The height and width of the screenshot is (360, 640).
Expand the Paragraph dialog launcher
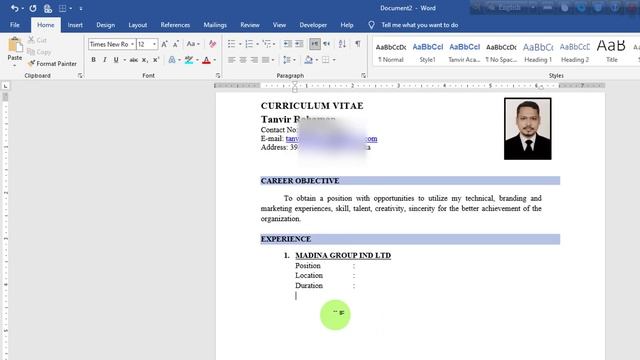363,76
